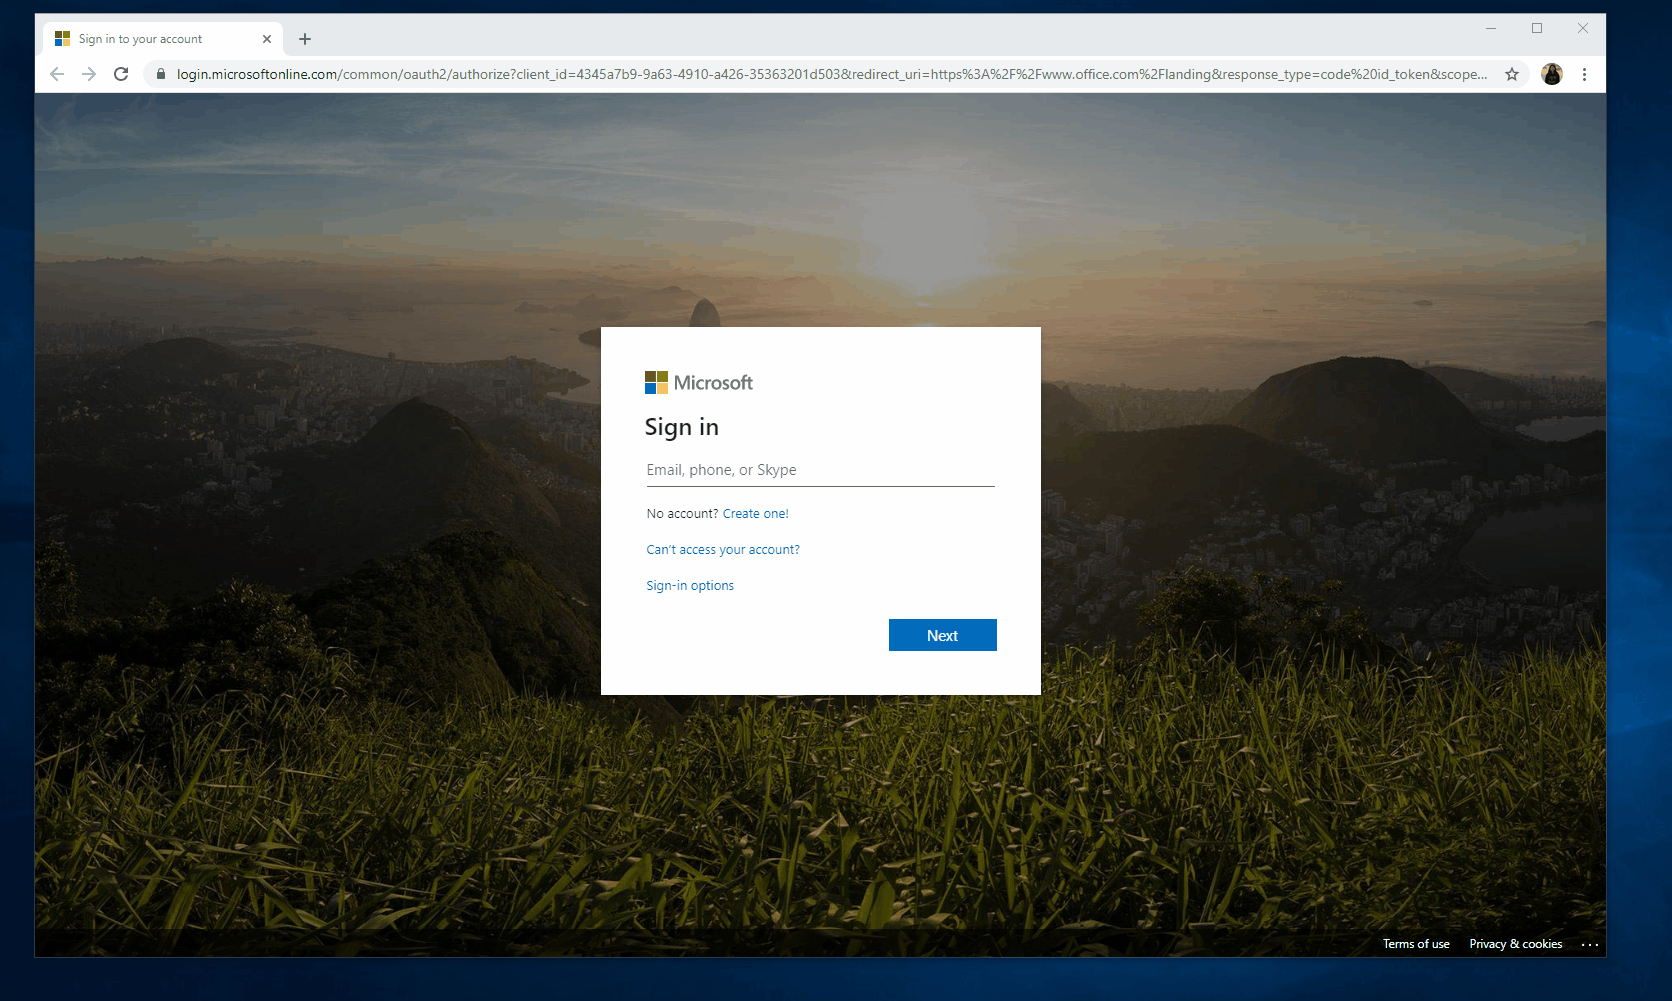Expand the footer ellipsis more options
Viewport: 1672px width, 1001px height.
tap(1590, 944)
